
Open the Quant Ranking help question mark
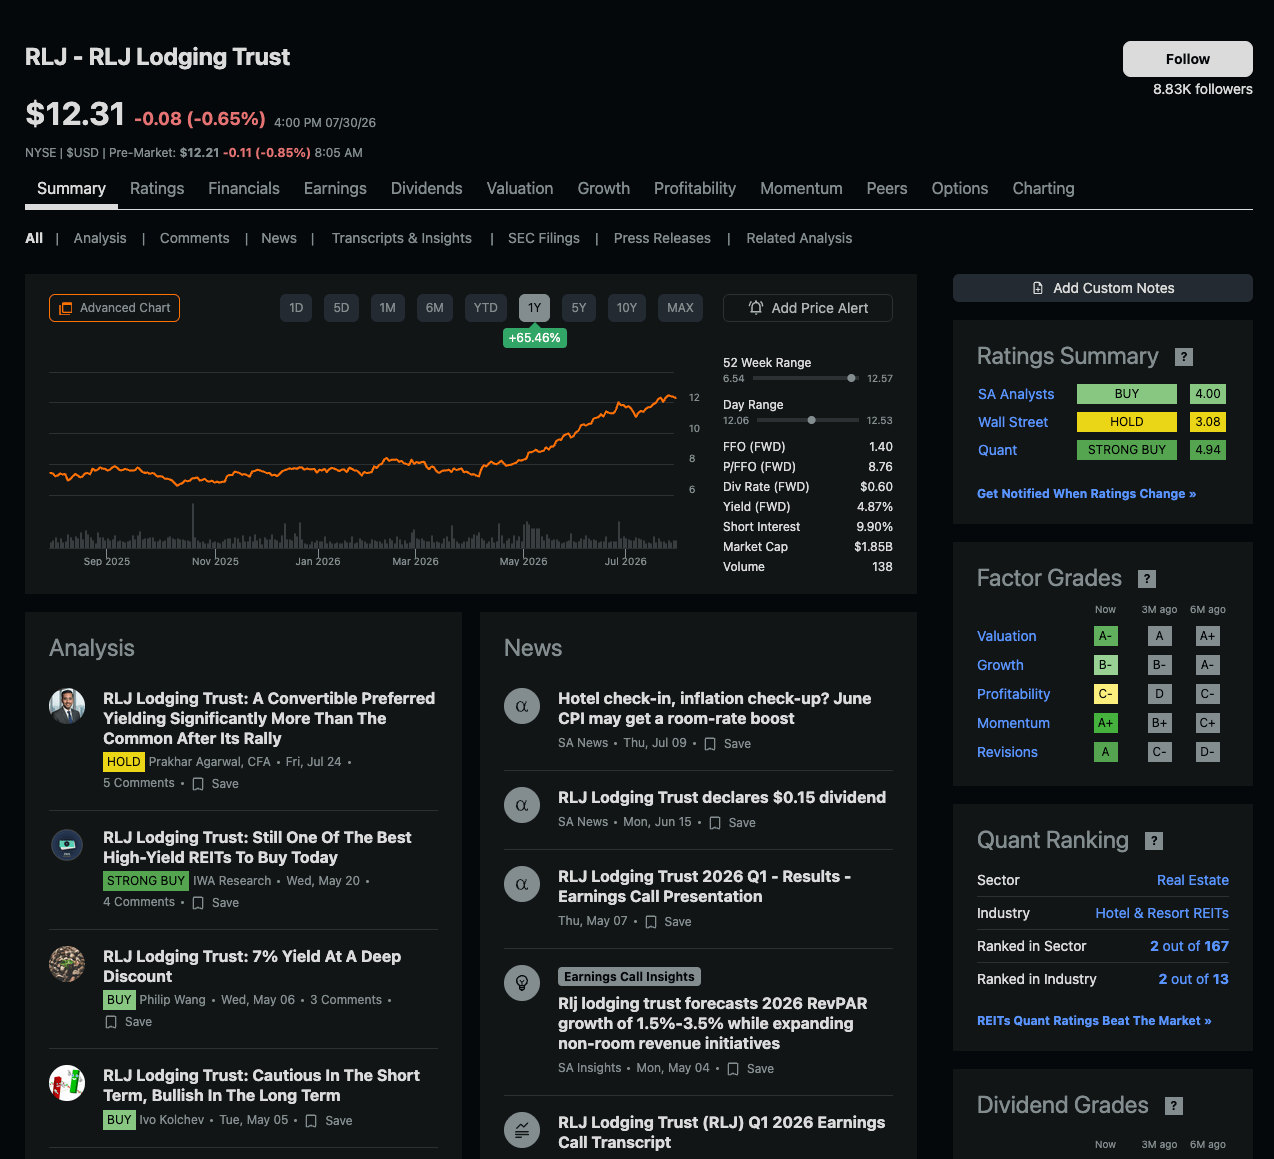pos(1154,841)
